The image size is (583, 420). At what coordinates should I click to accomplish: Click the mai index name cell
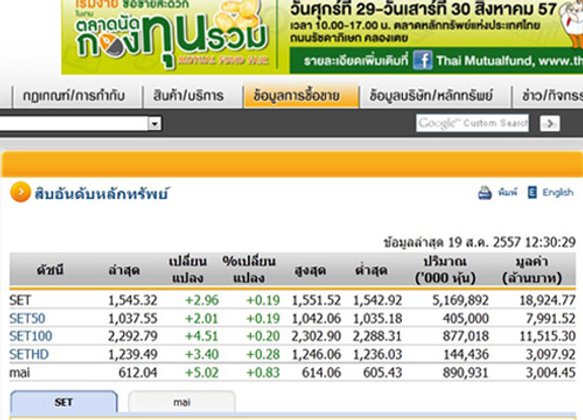pyautogui.click(x=19, y=372)
